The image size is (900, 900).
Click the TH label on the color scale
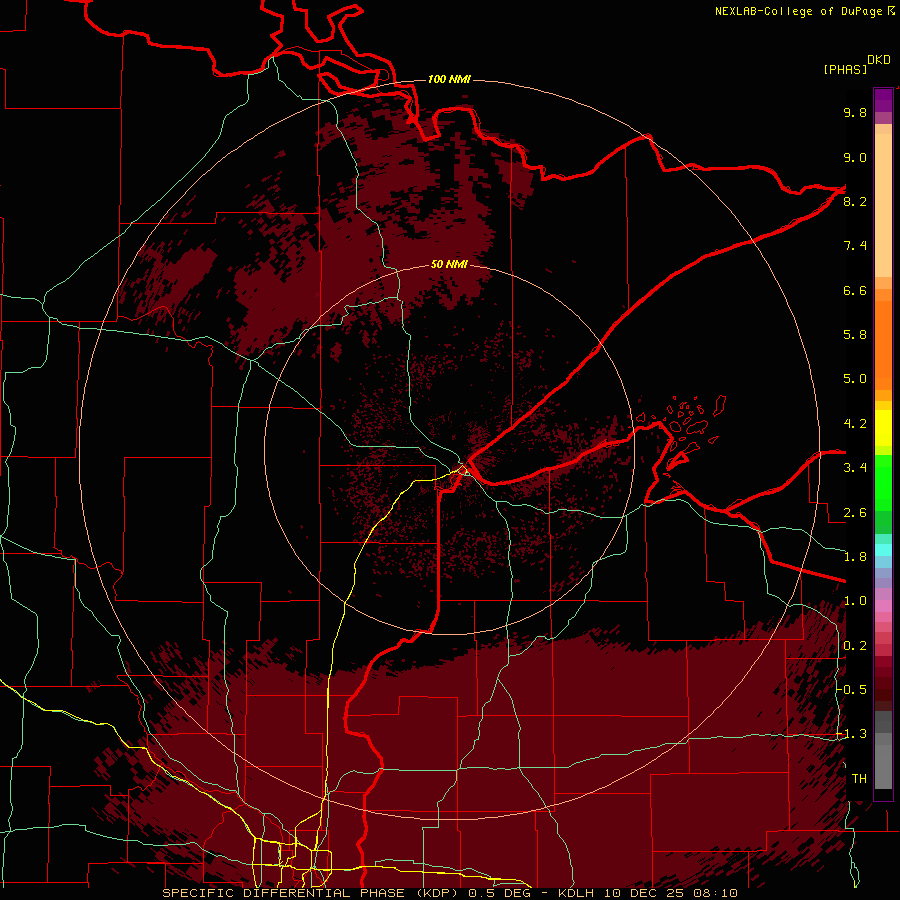point(859,778)
